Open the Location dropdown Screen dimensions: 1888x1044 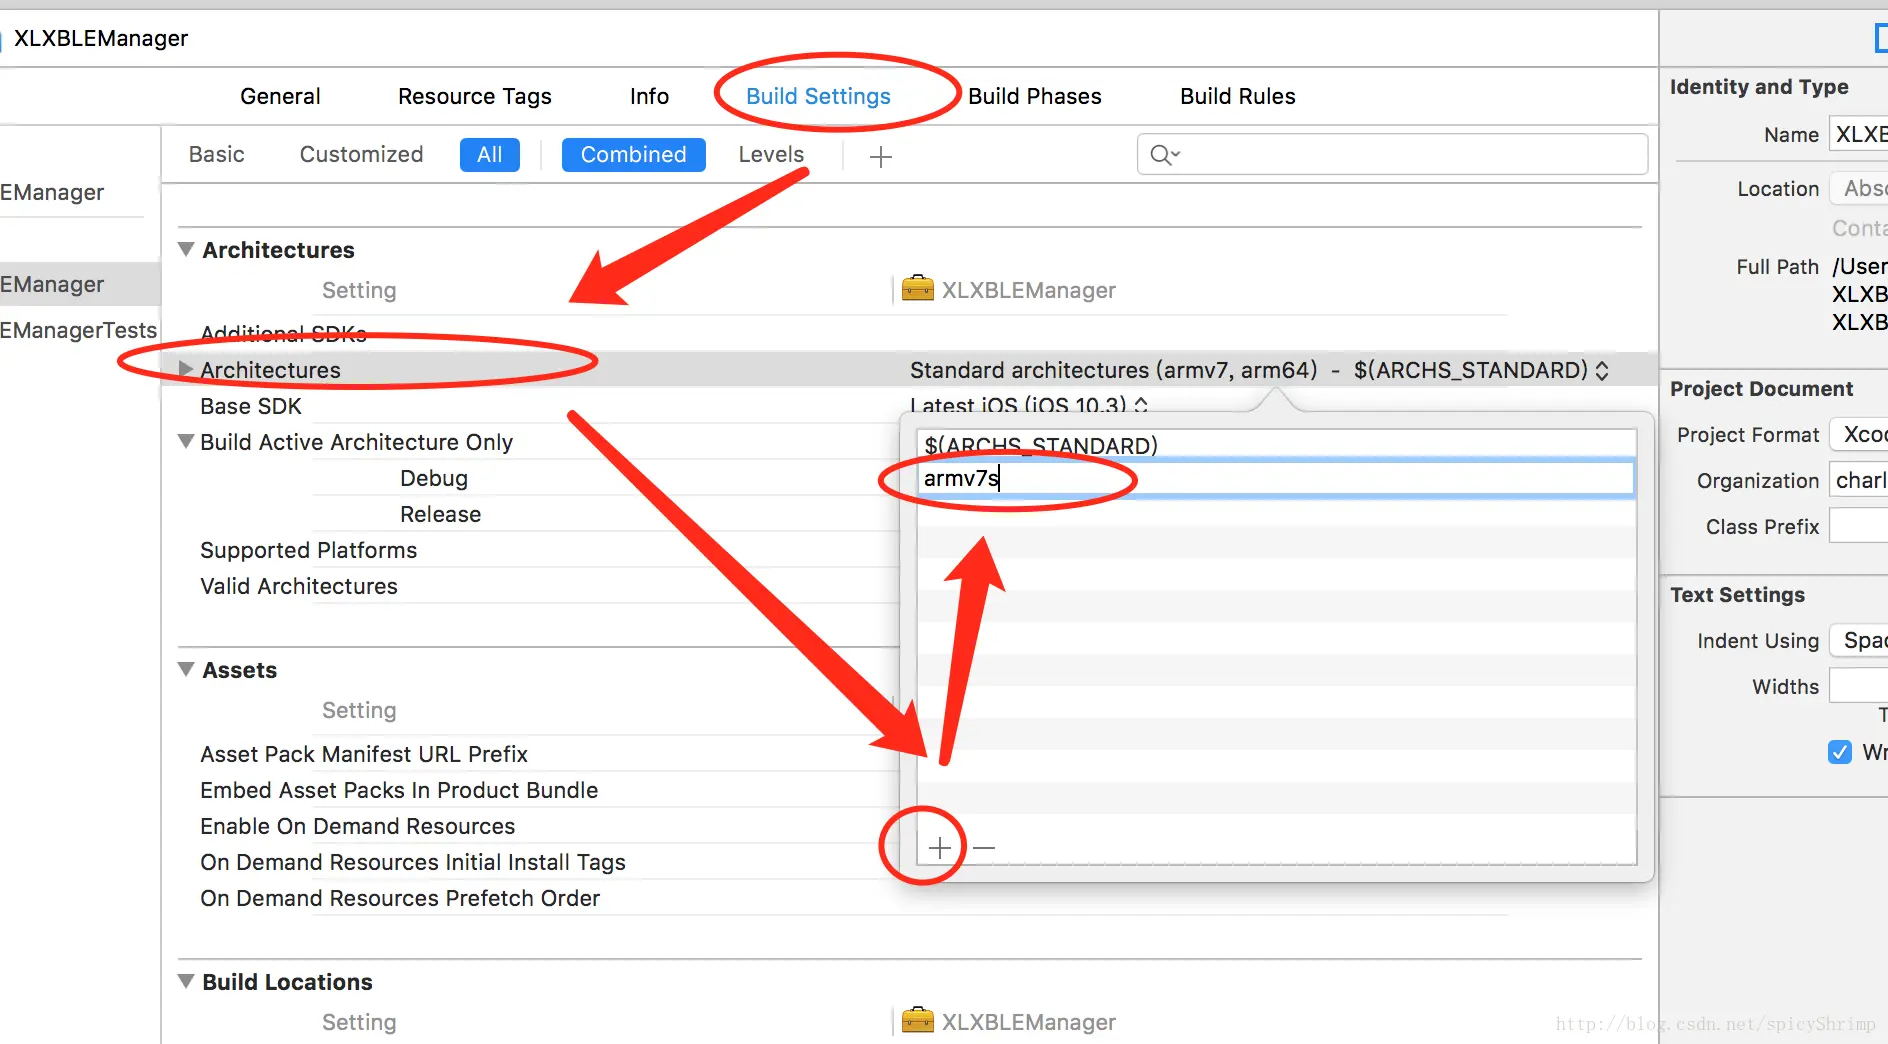point(1859,188)
